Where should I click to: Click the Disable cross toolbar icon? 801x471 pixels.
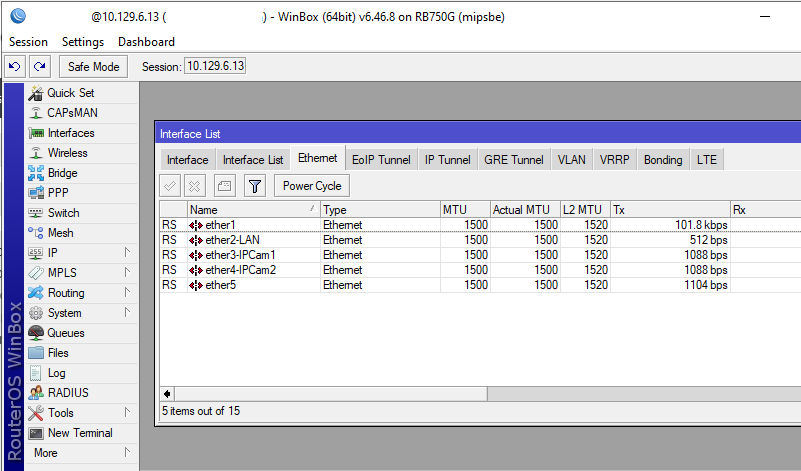pyautogui.click(x=195, y=186)
